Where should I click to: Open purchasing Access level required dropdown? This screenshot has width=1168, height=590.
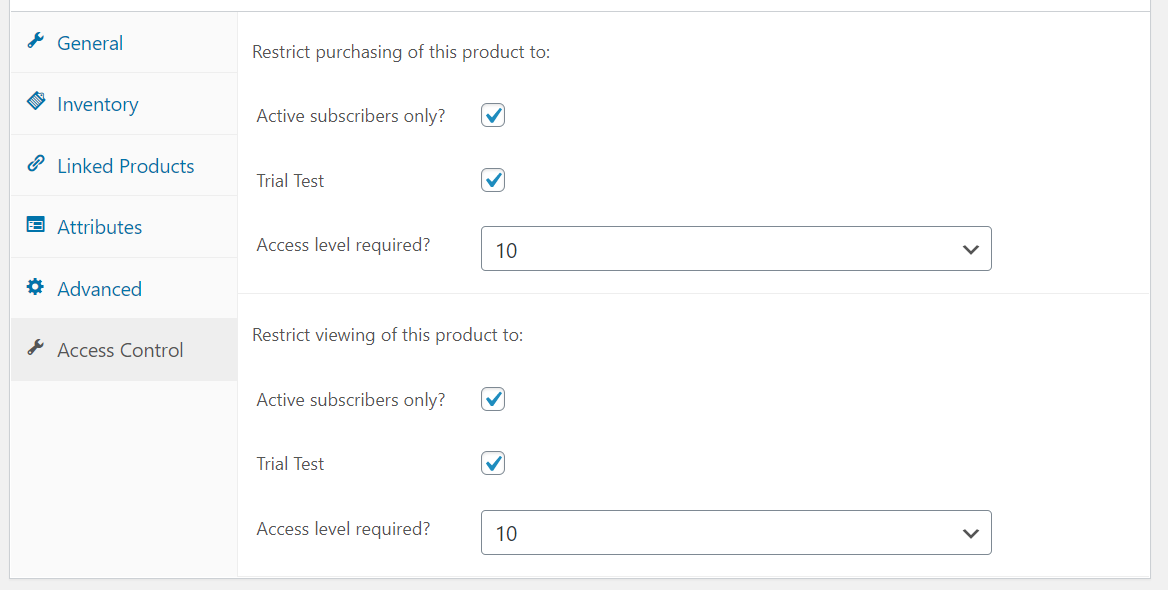click(735, 249)
